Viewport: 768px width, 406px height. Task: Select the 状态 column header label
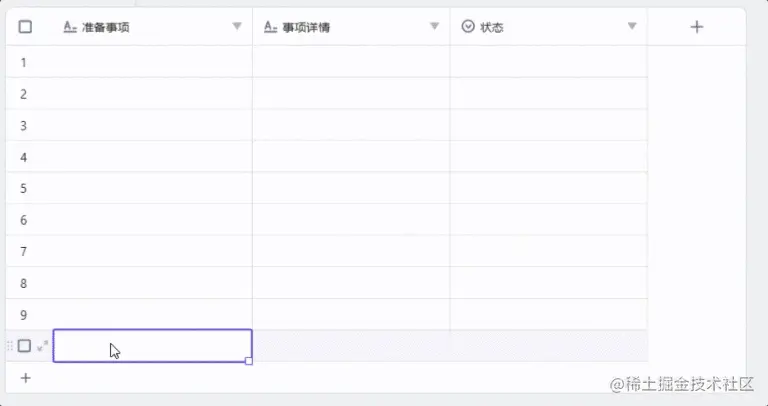click(492, 27)
